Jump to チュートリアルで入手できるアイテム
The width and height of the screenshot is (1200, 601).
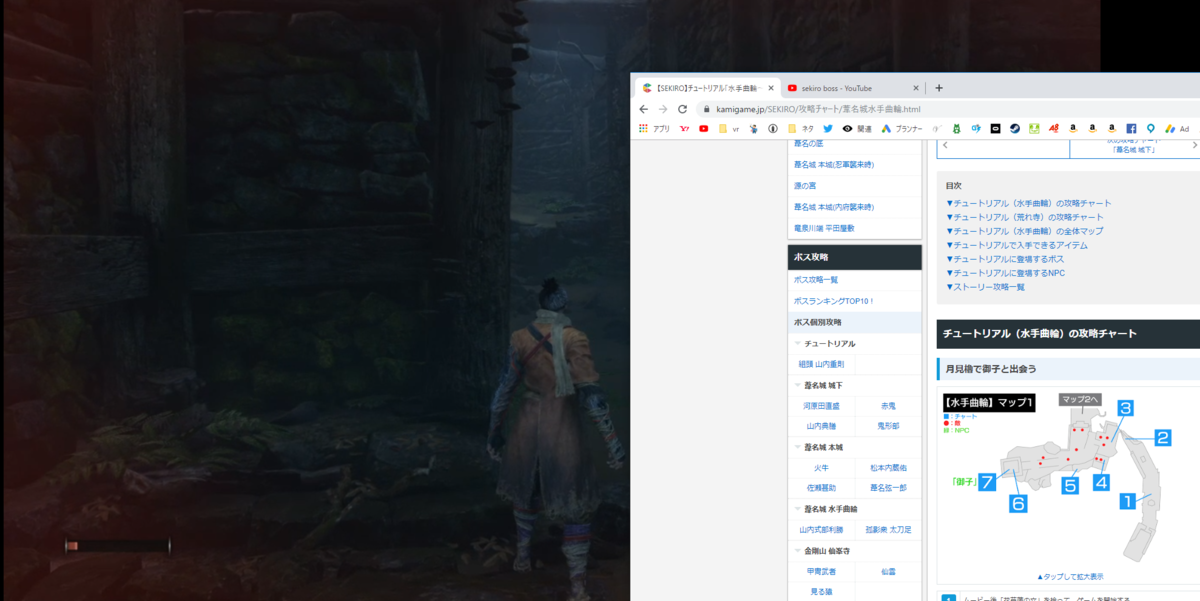coord(1017,245)
